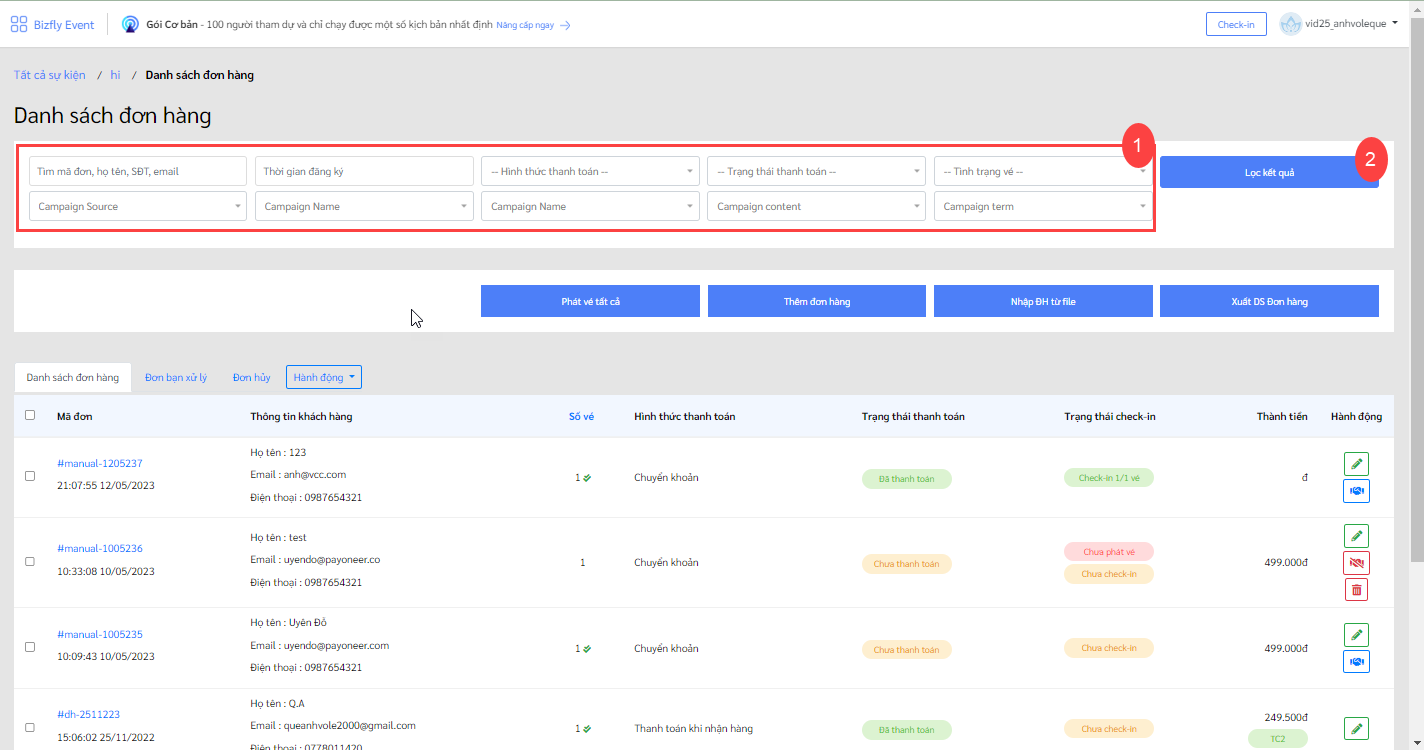Viewport: 1424px width, 750px height.
Task: Click Nhập ĐH từ file import button
Action: [1043, 301]
